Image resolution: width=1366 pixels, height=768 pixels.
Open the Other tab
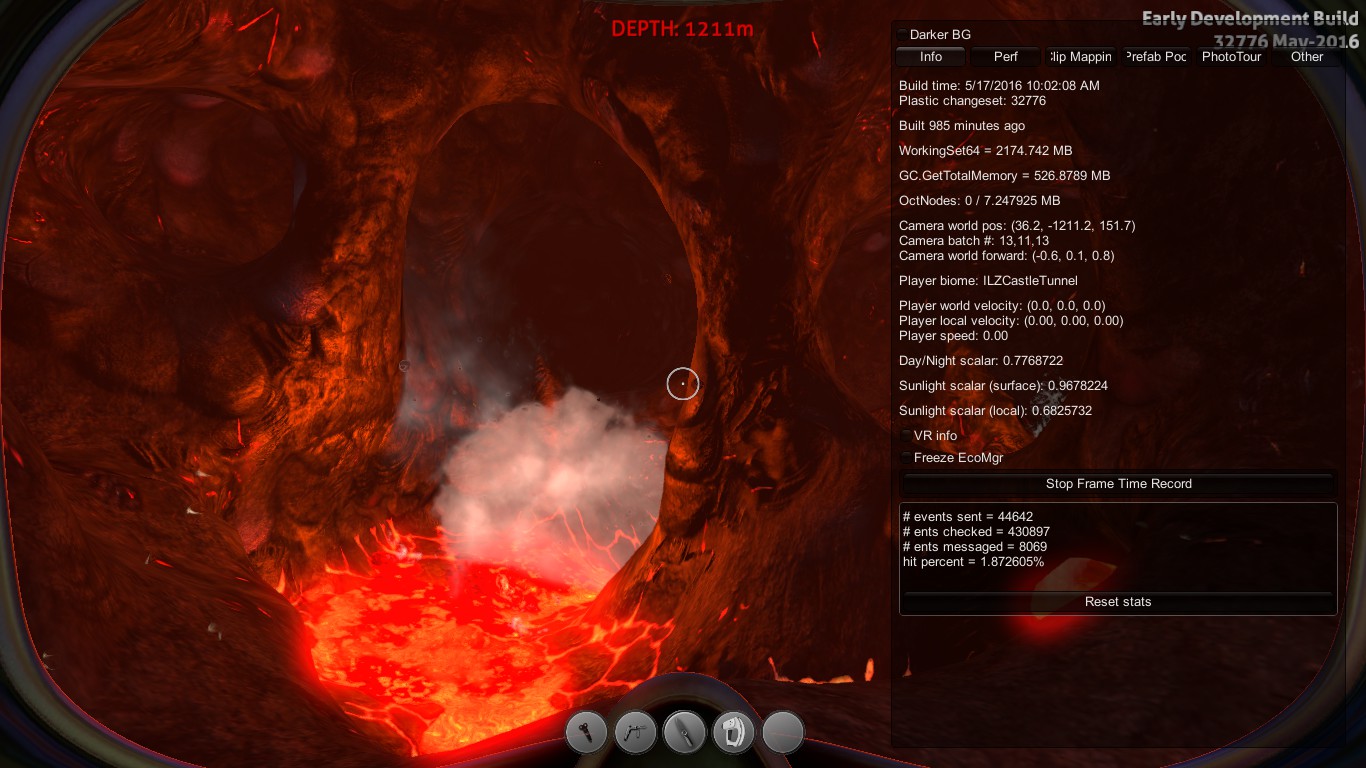pyautogui.click(x=1307, y=57)
